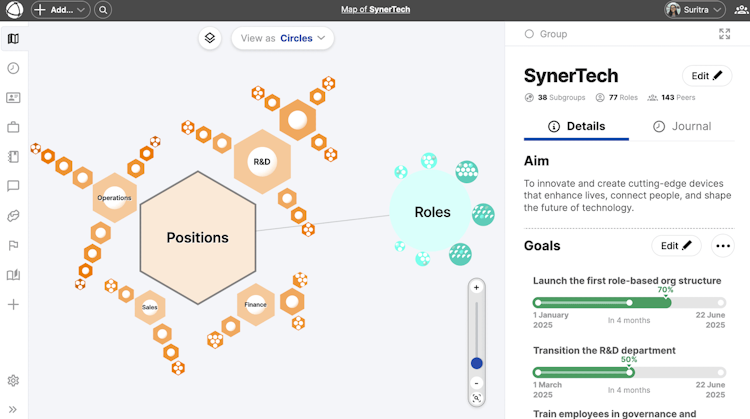Select the Positions hexagon on the map
This screenshot has width=750, height=419.
point(197,237)
